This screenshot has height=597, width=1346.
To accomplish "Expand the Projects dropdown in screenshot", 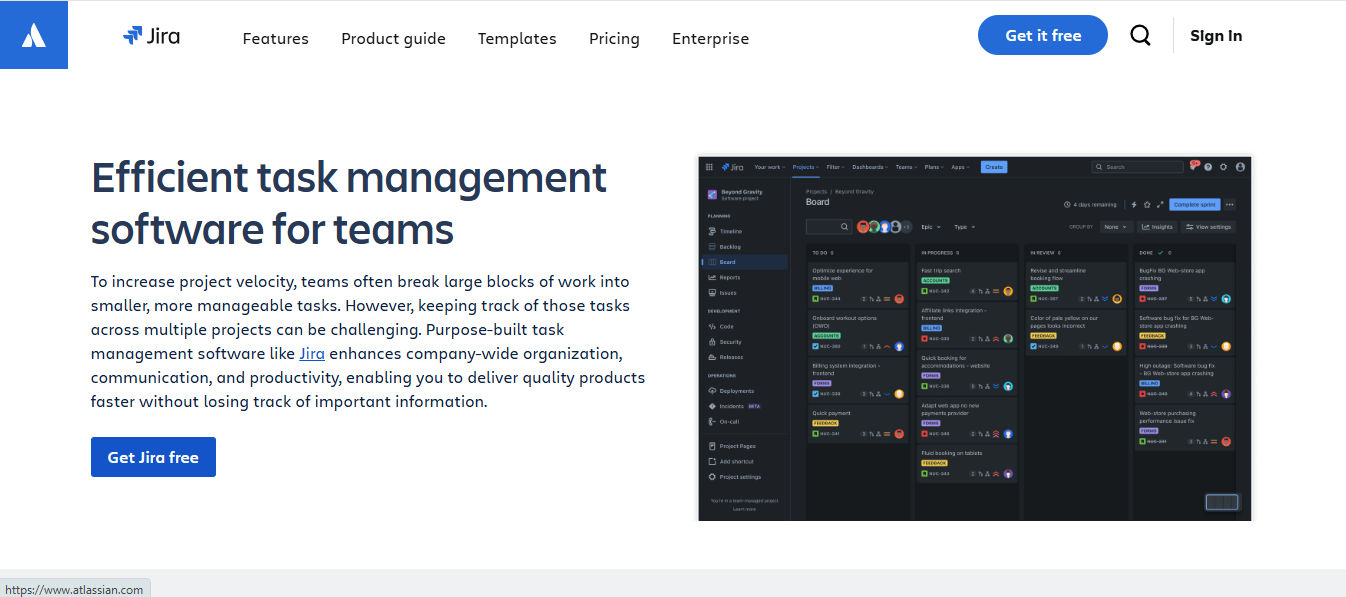I will 805,167.
